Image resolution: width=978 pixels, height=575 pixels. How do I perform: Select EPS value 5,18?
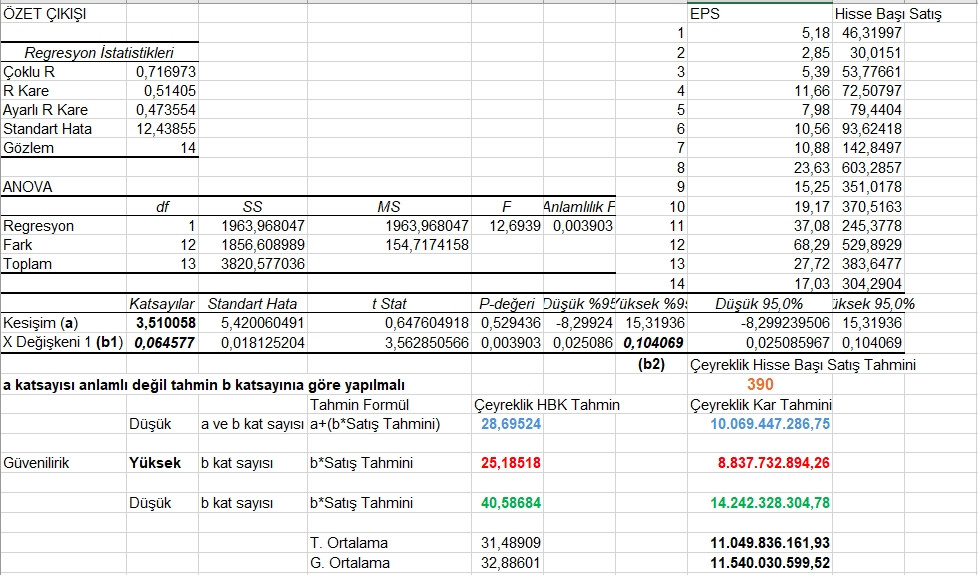pyautogui.click(x=814, y=33)
